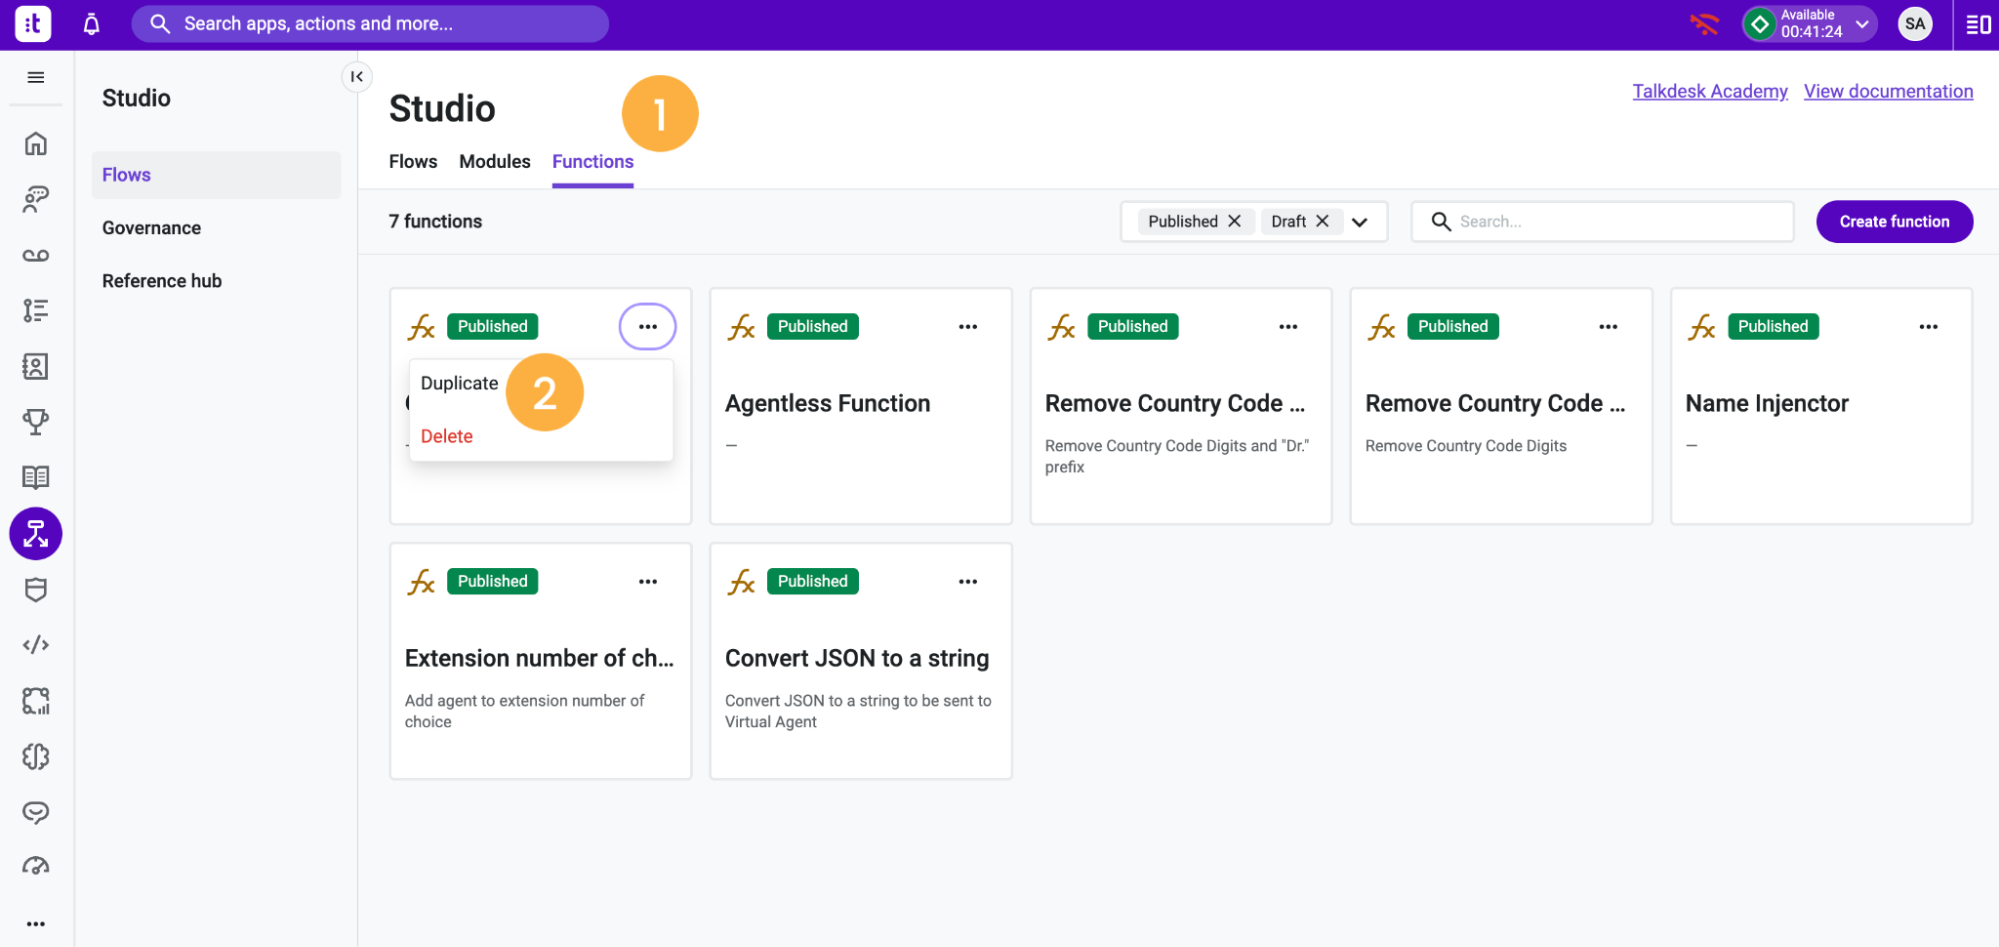1999x947 pixels.
Task: Open the right panel toggle icon
Action: pyautogui.click(x=1978, y=24)
